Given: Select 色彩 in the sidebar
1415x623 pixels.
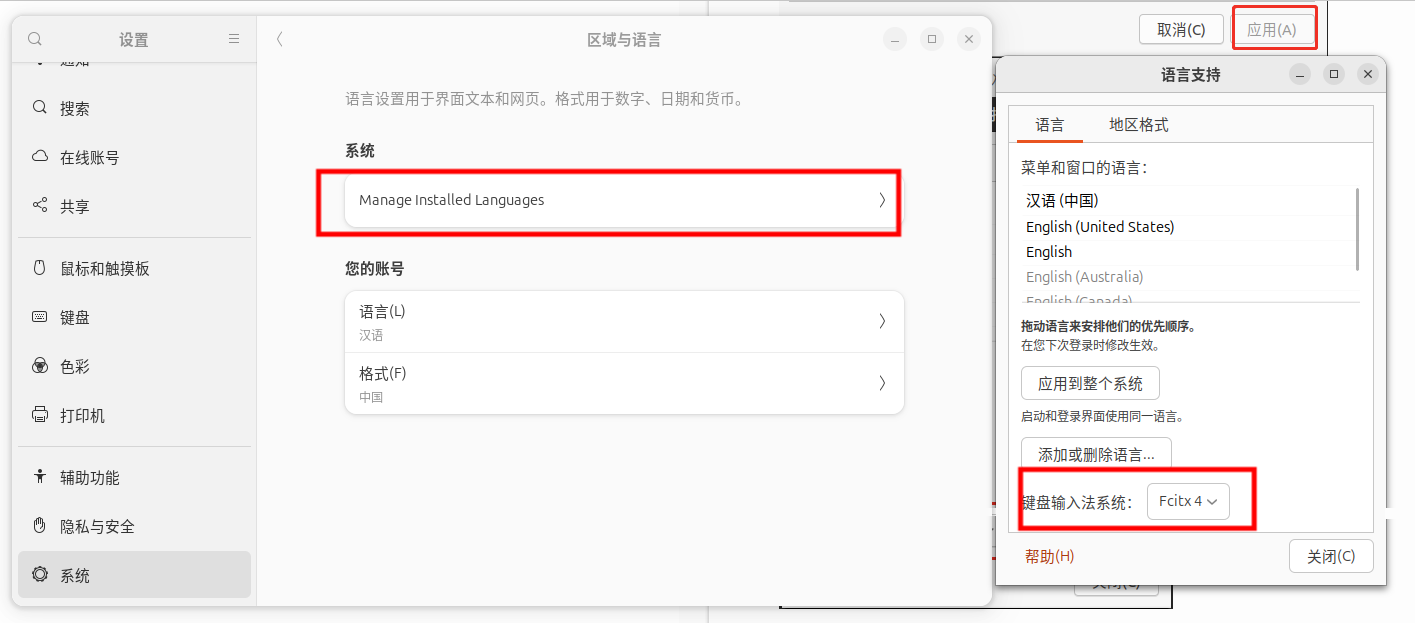Looking at the screenshot, I should tap(75, 366).
